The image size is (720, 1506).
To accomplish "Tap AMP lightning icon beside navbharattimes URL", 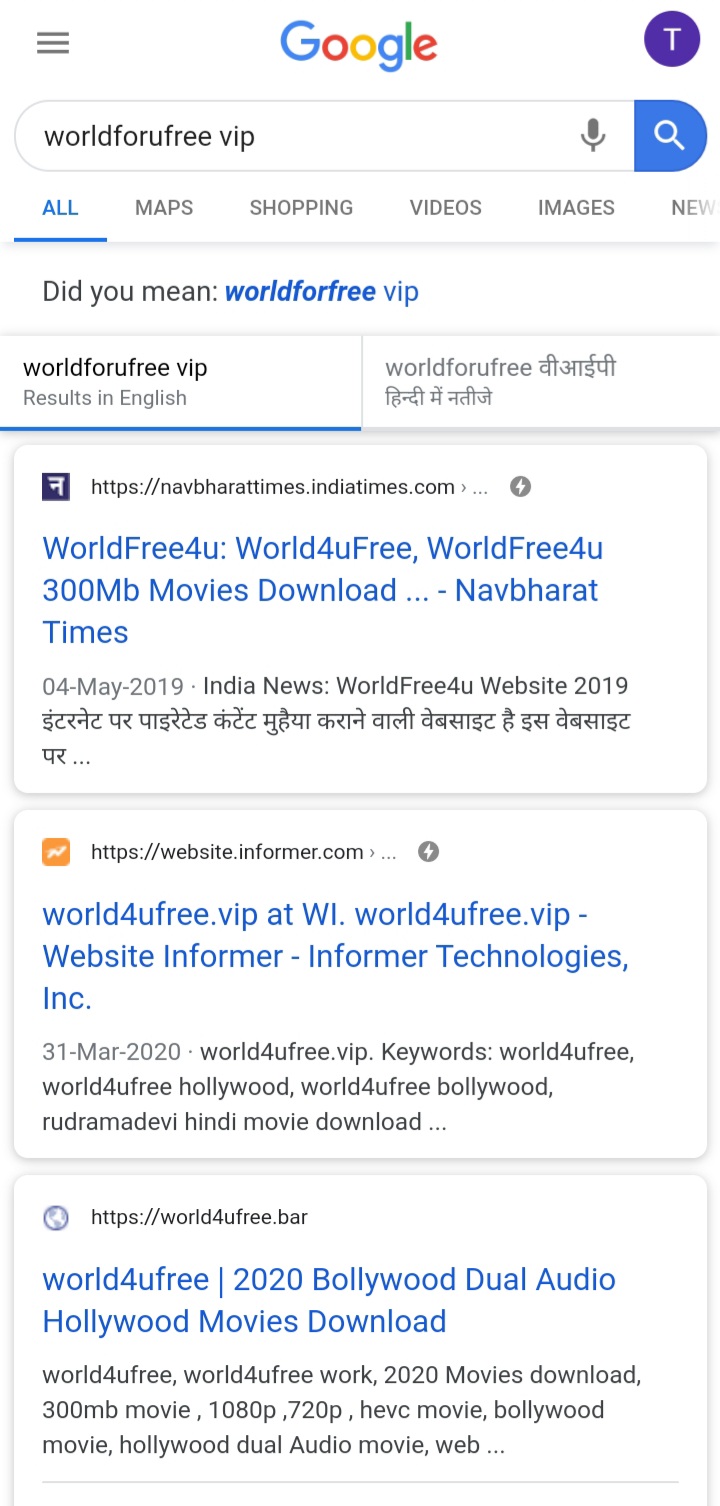I will point(520,487).
